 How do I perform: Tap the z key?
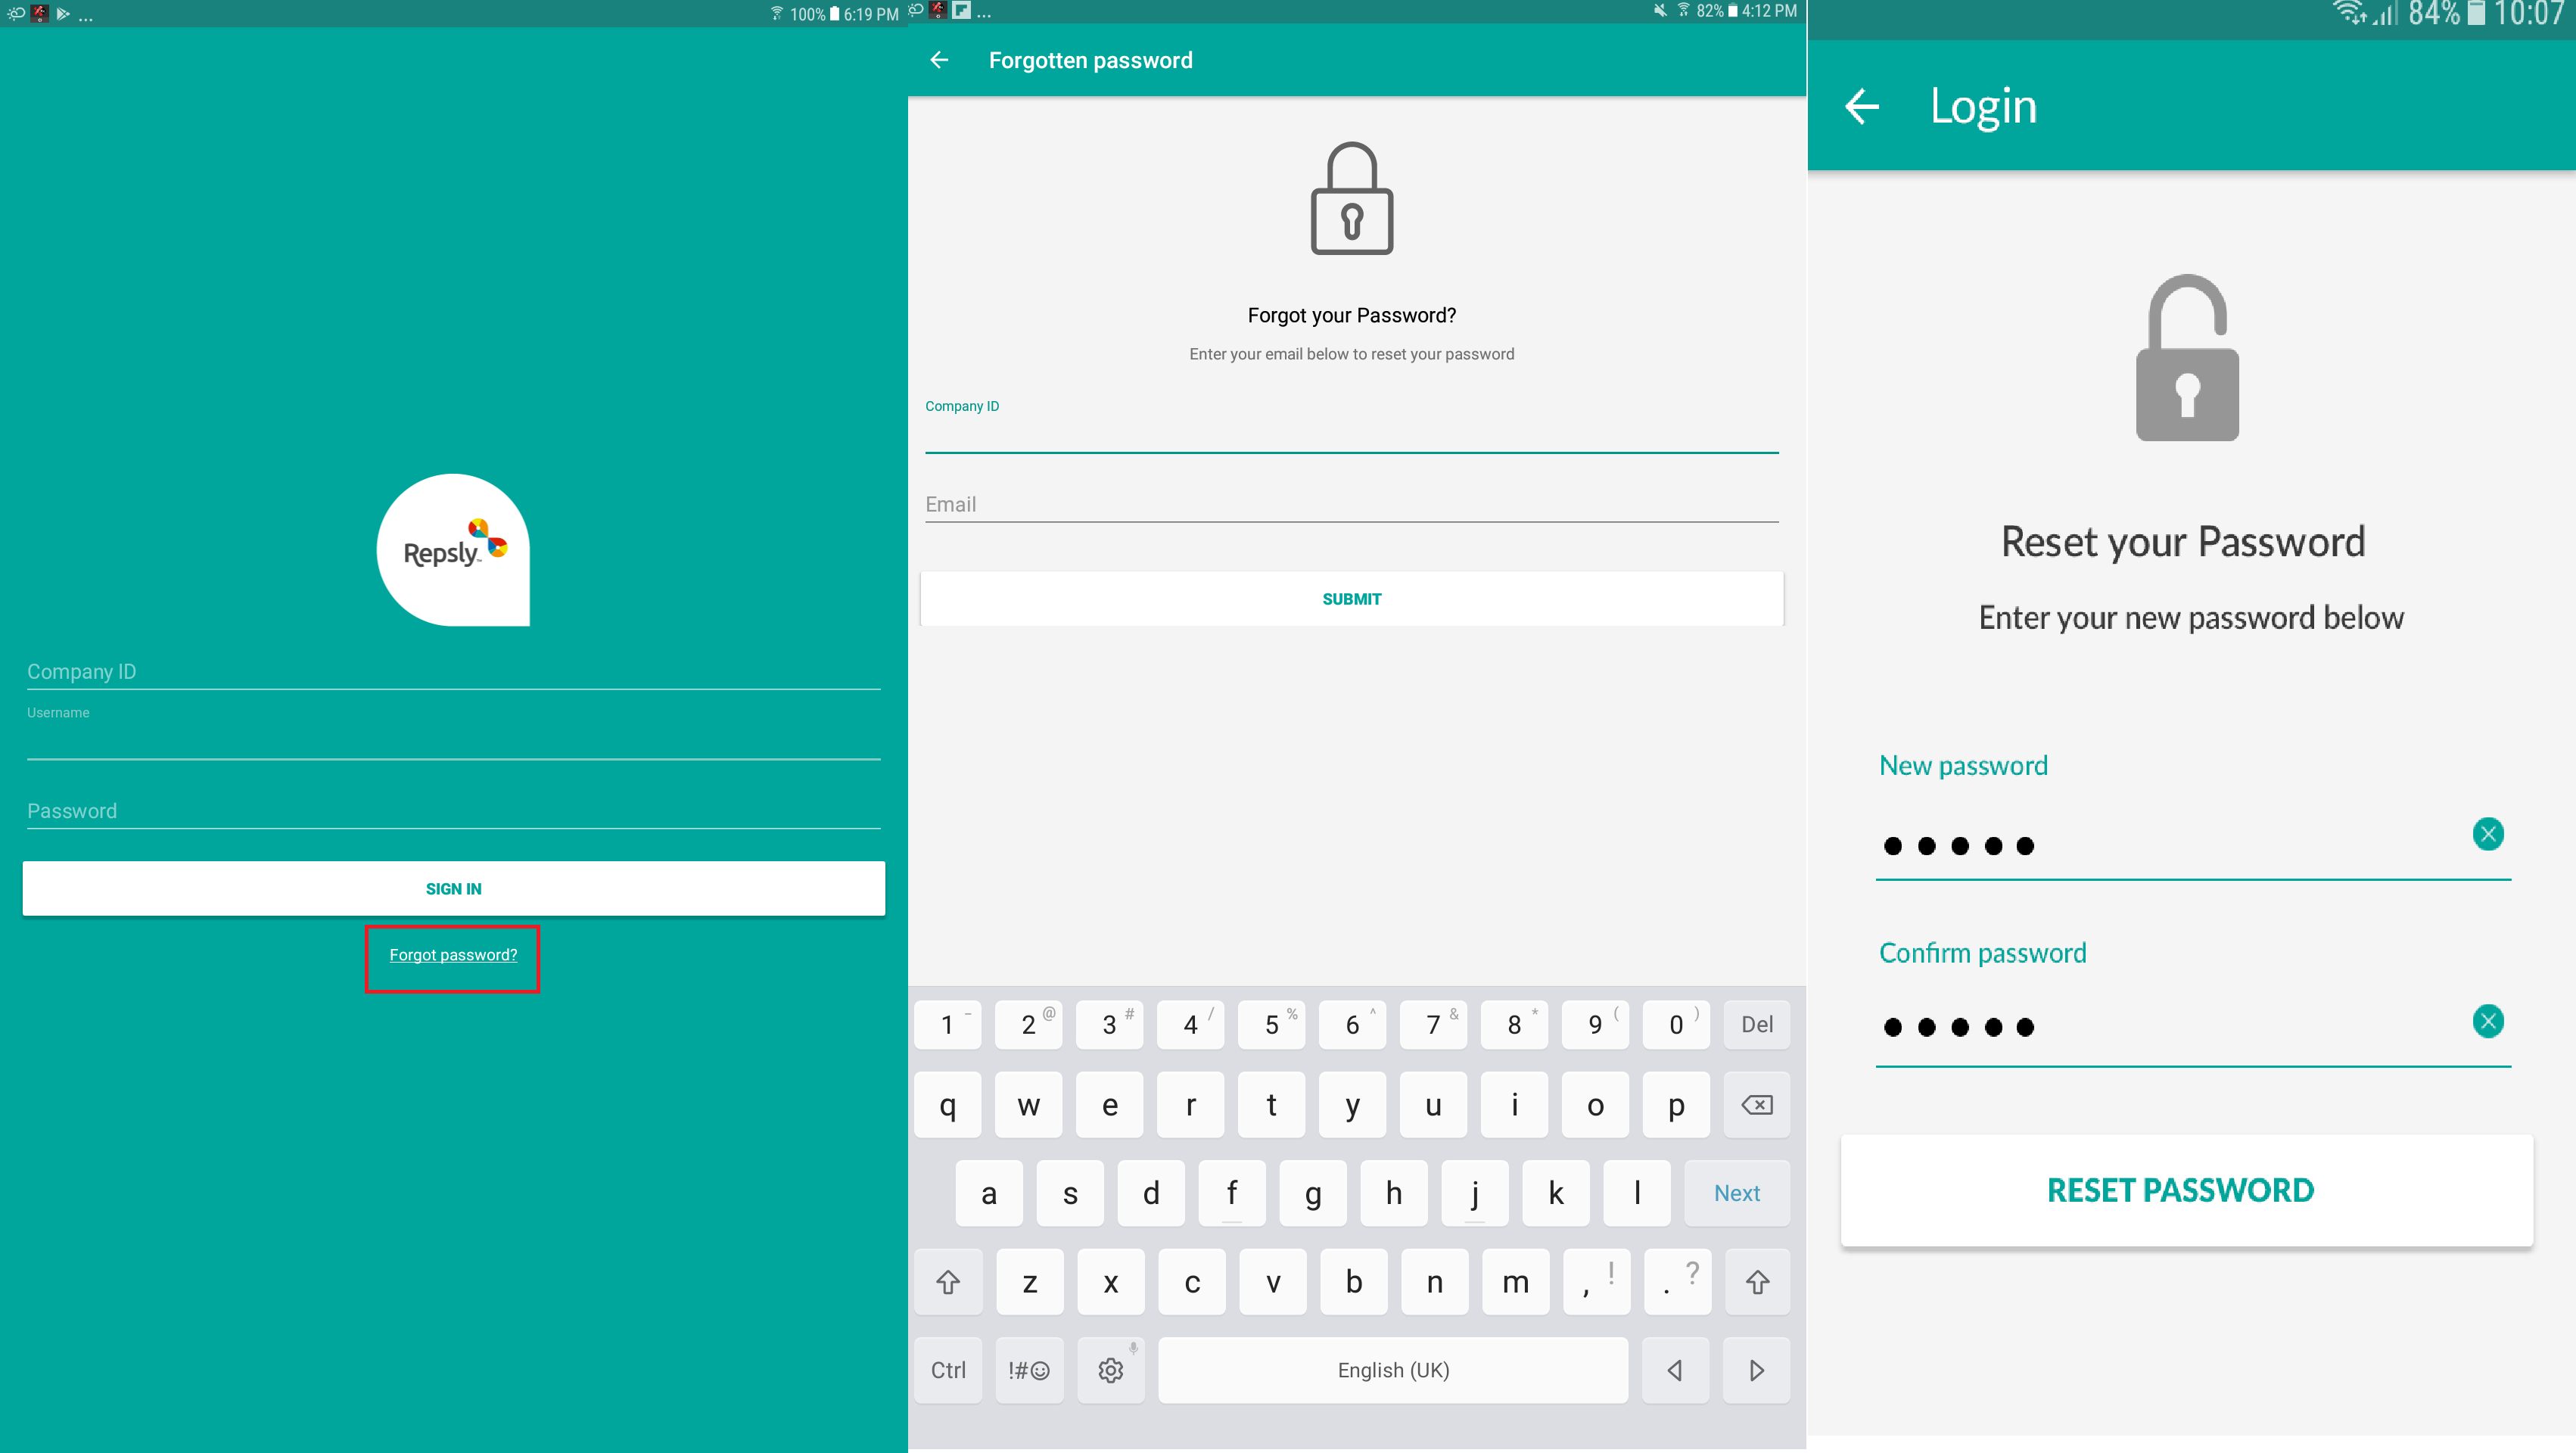[1030, 1282]
